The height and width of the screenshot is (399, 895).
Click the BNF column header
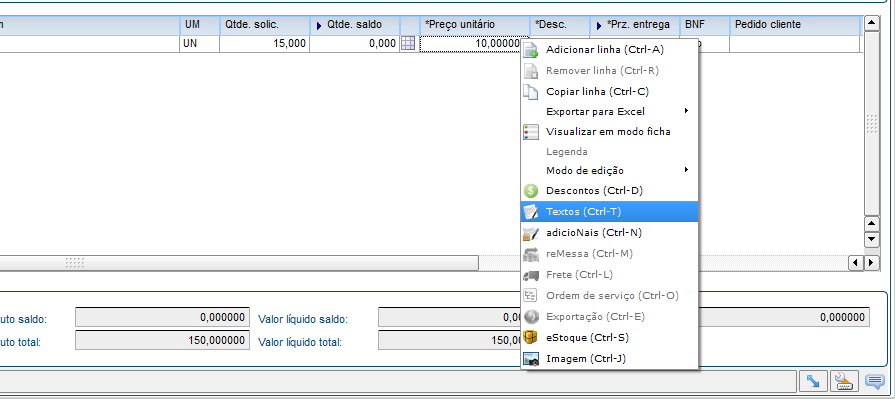coord(704,25)
